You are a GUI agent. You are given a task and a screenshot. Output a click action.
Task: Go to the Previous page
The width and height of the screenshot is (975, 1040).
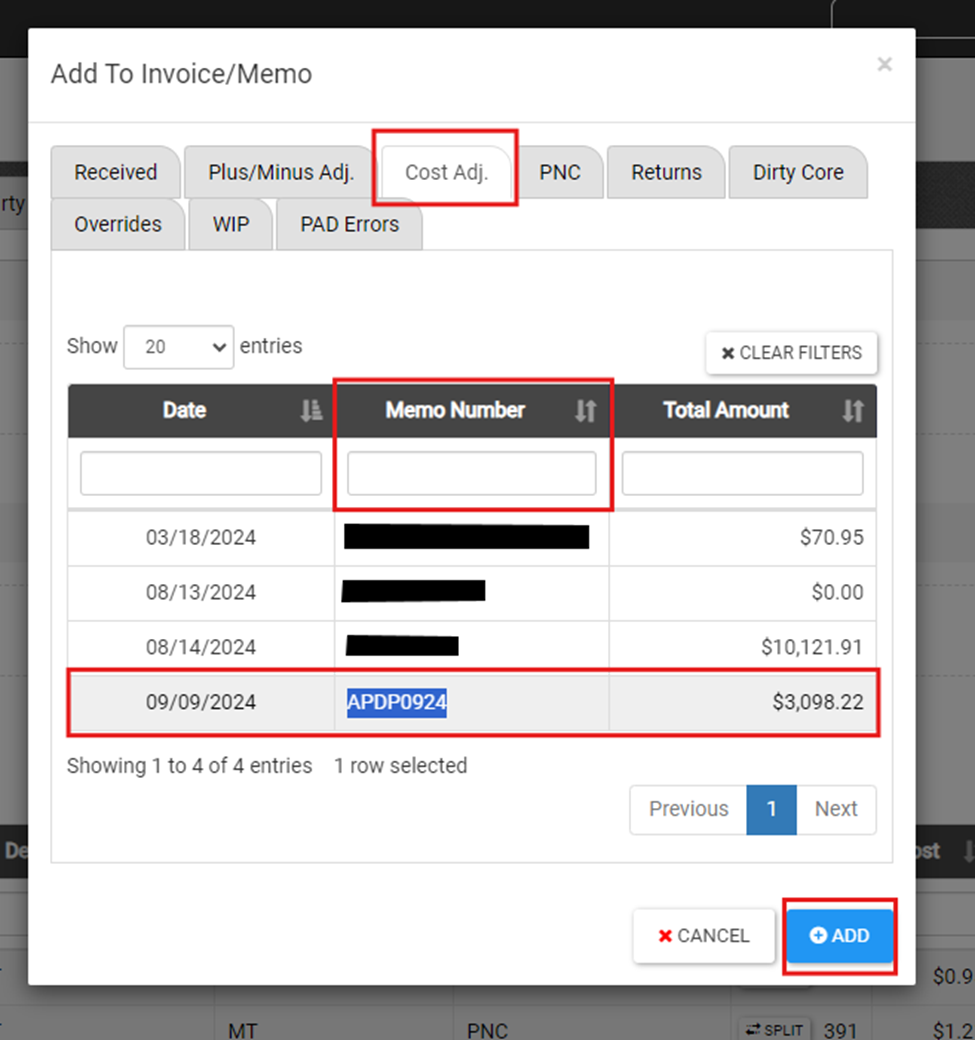tap(688, 809)
